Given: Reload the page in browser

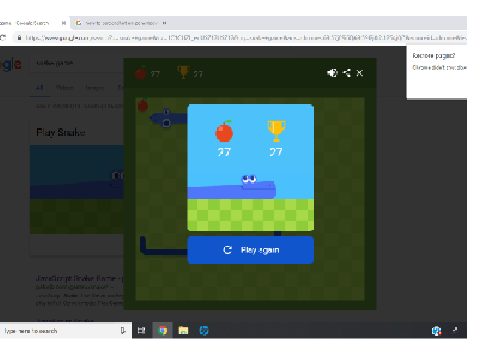Looking at the screenshot, I should coord(3,38).
